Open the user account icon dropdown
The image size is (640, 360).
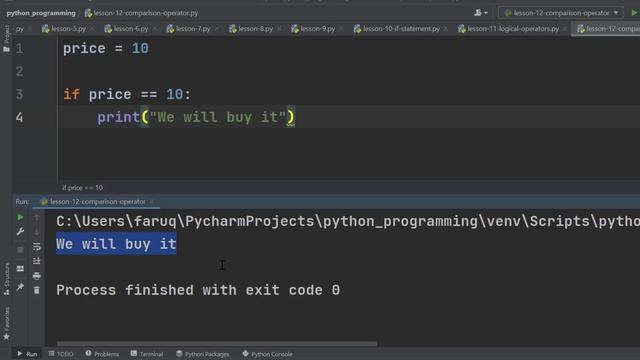pyautogui.click(x=480, y=13)
